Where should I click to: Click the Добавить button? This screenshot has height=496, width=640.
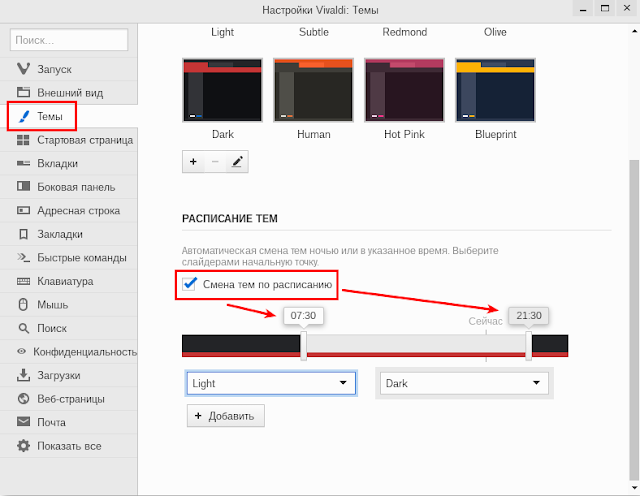tap(226, 416)
